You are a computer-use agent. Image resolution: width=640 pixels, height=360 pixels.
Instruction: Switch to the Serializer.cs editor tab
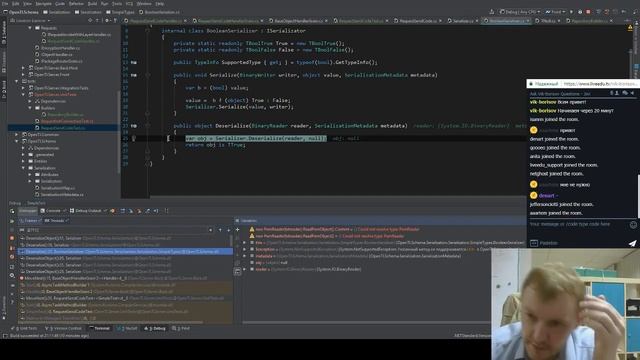(462, 20)
